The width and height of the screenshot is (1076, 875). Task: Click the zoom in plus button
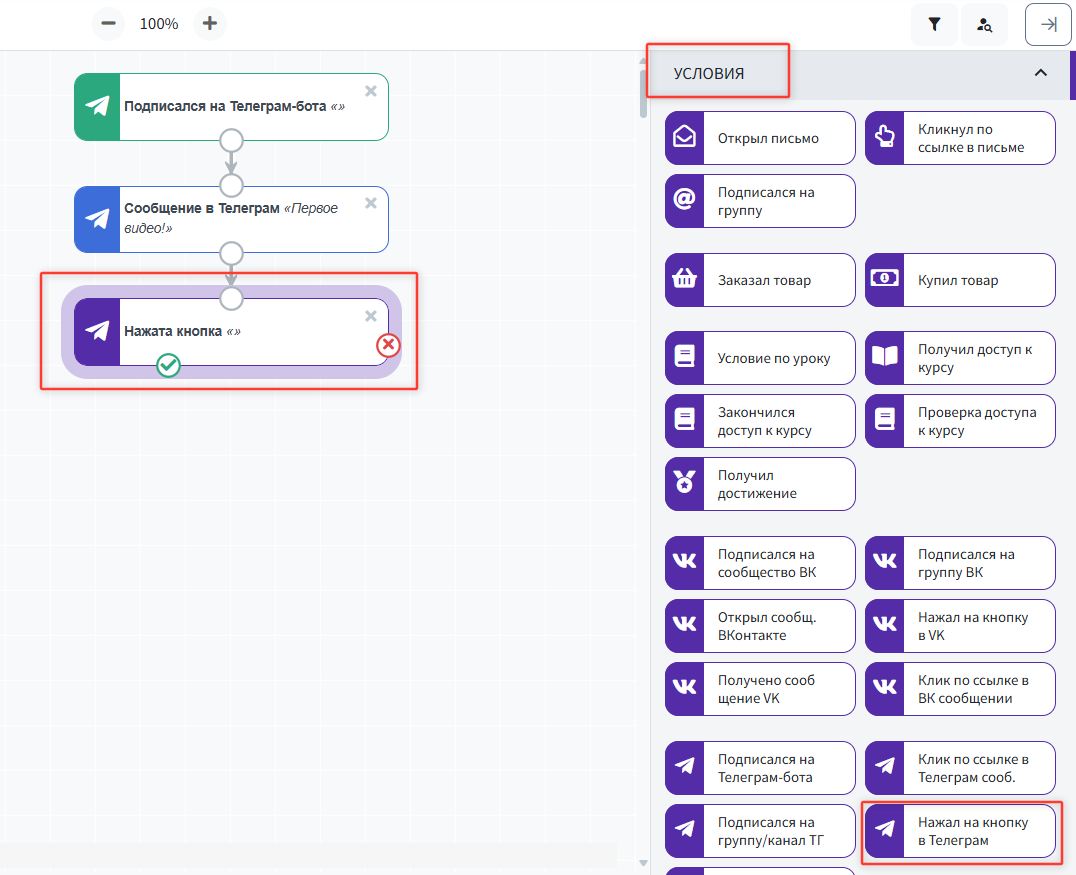[209, 24]
